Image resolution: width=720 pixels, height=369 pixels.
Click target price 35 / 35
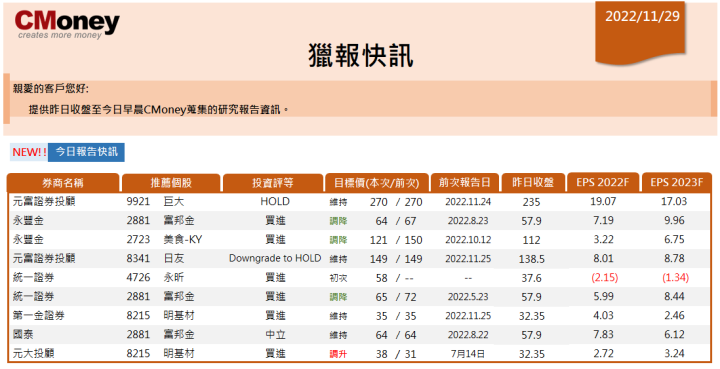396,316
